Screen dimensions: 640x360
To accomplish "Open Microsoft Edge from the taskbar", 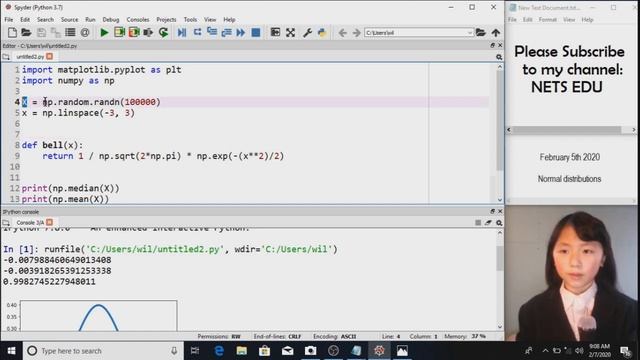I will tap(219, 351).
